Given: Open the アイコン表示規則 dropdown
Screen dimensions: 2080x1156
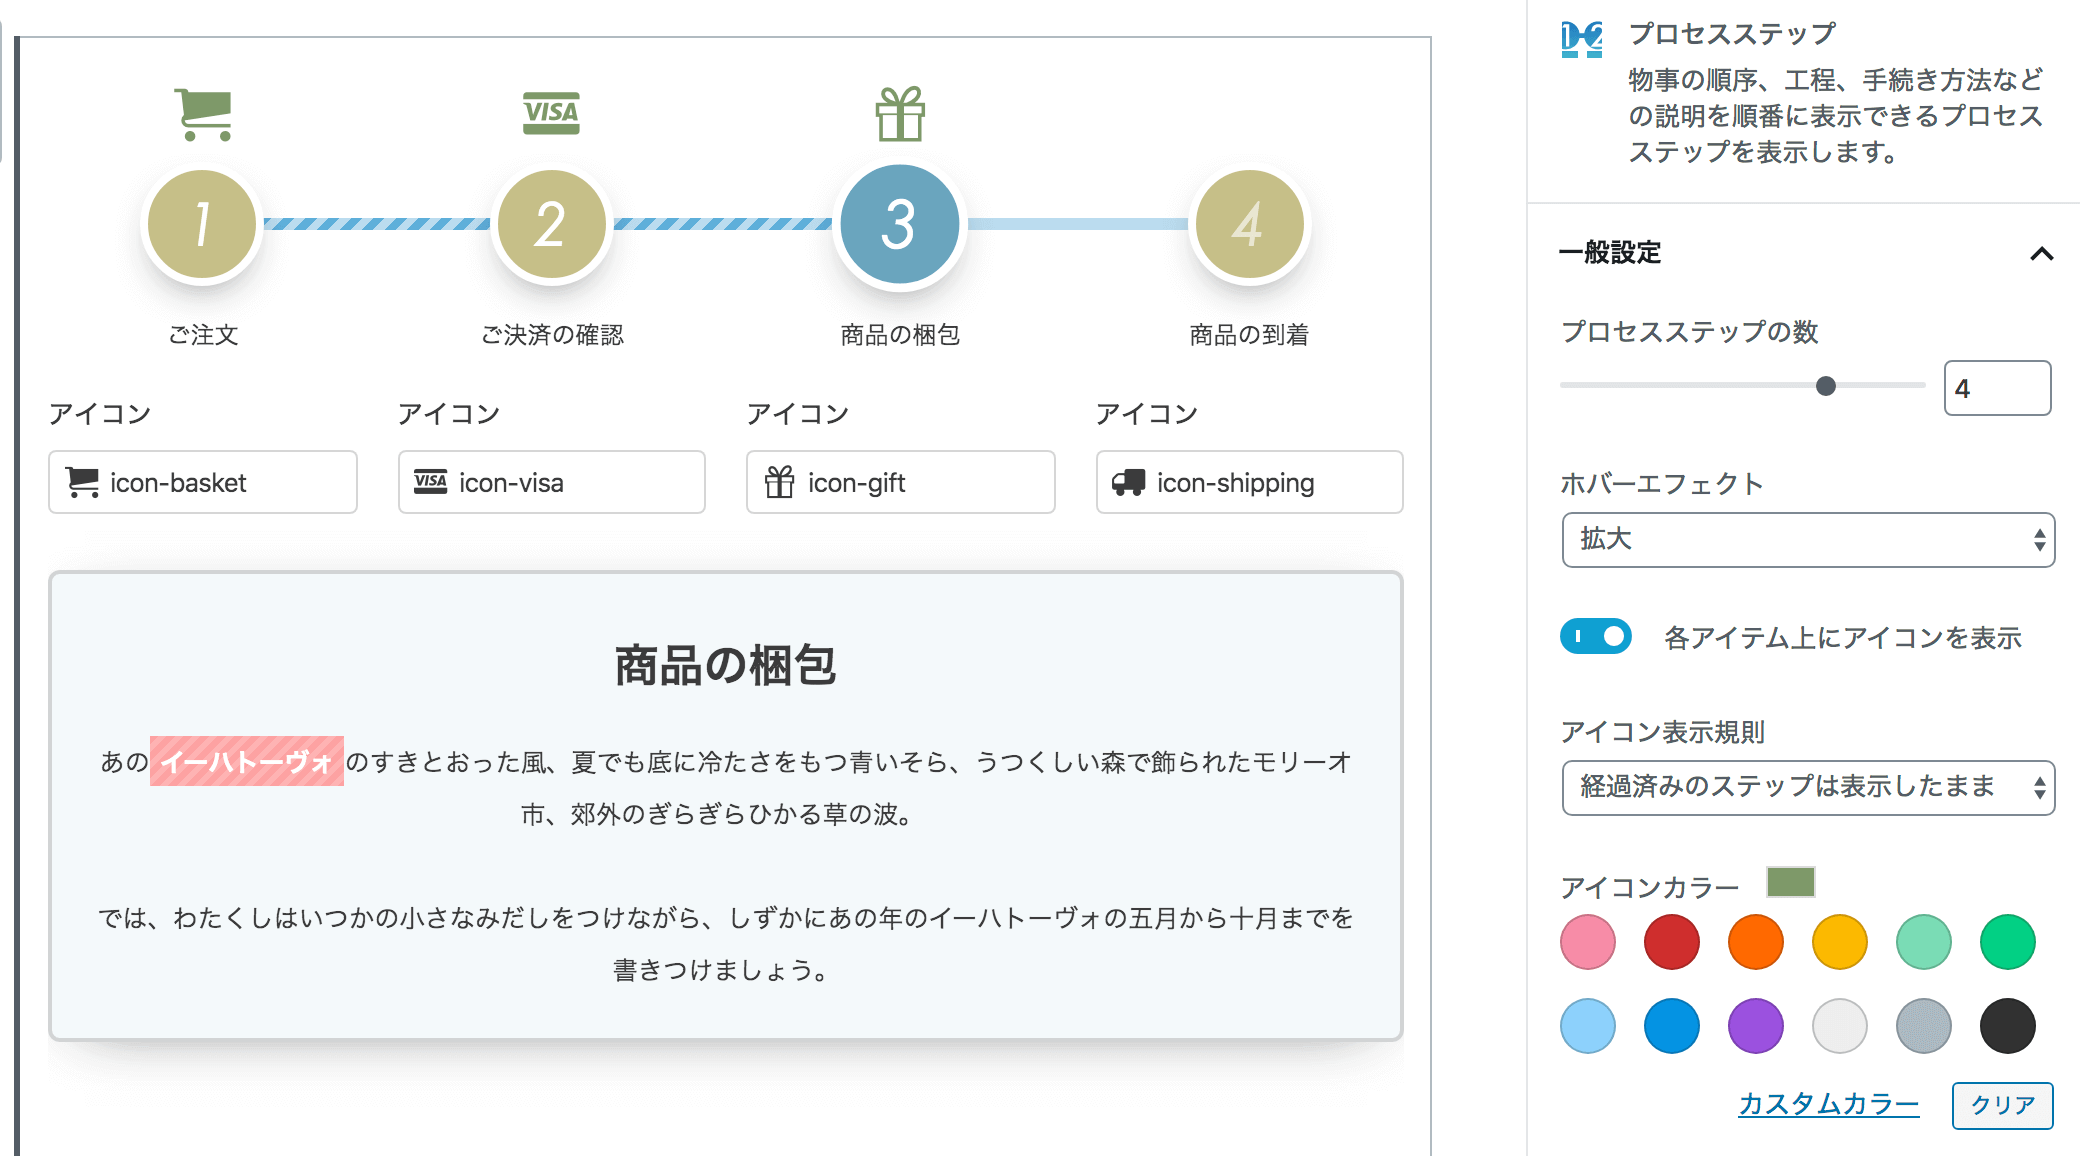Looking at the screenshot, I should click(1807, 788).
